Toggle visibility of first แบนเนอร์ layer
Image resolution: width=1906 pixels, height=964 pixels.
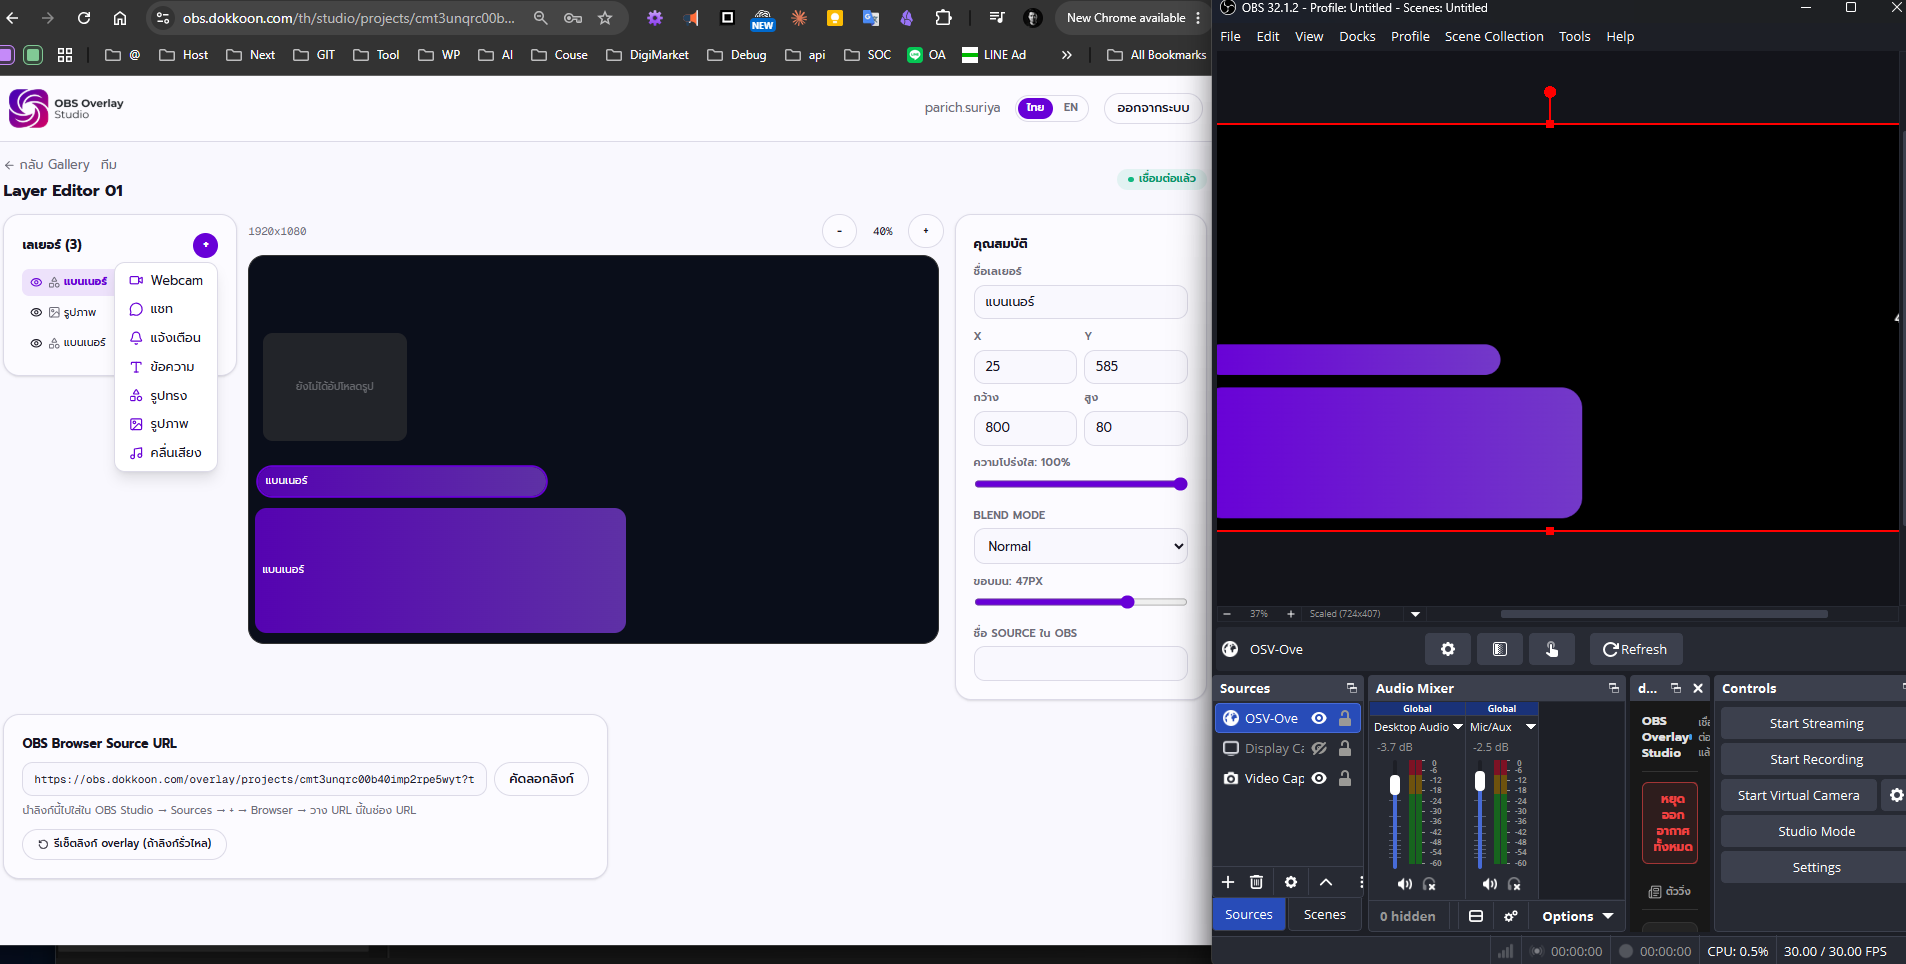point(36,282)
